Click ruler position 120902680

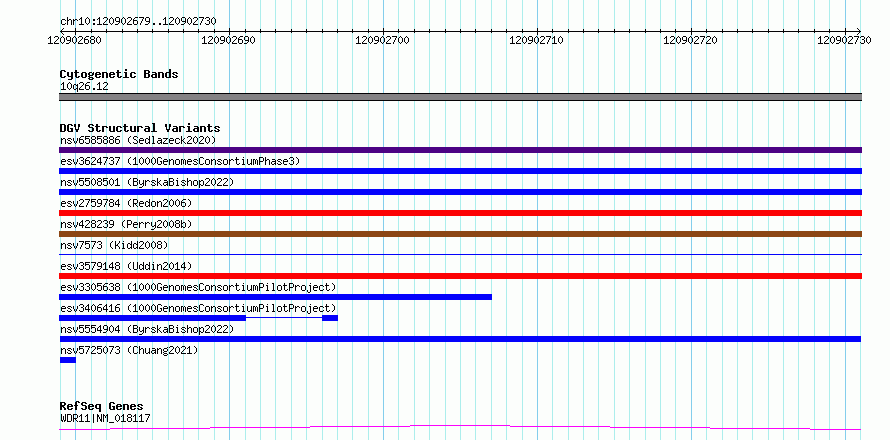[x=74, y=40]
